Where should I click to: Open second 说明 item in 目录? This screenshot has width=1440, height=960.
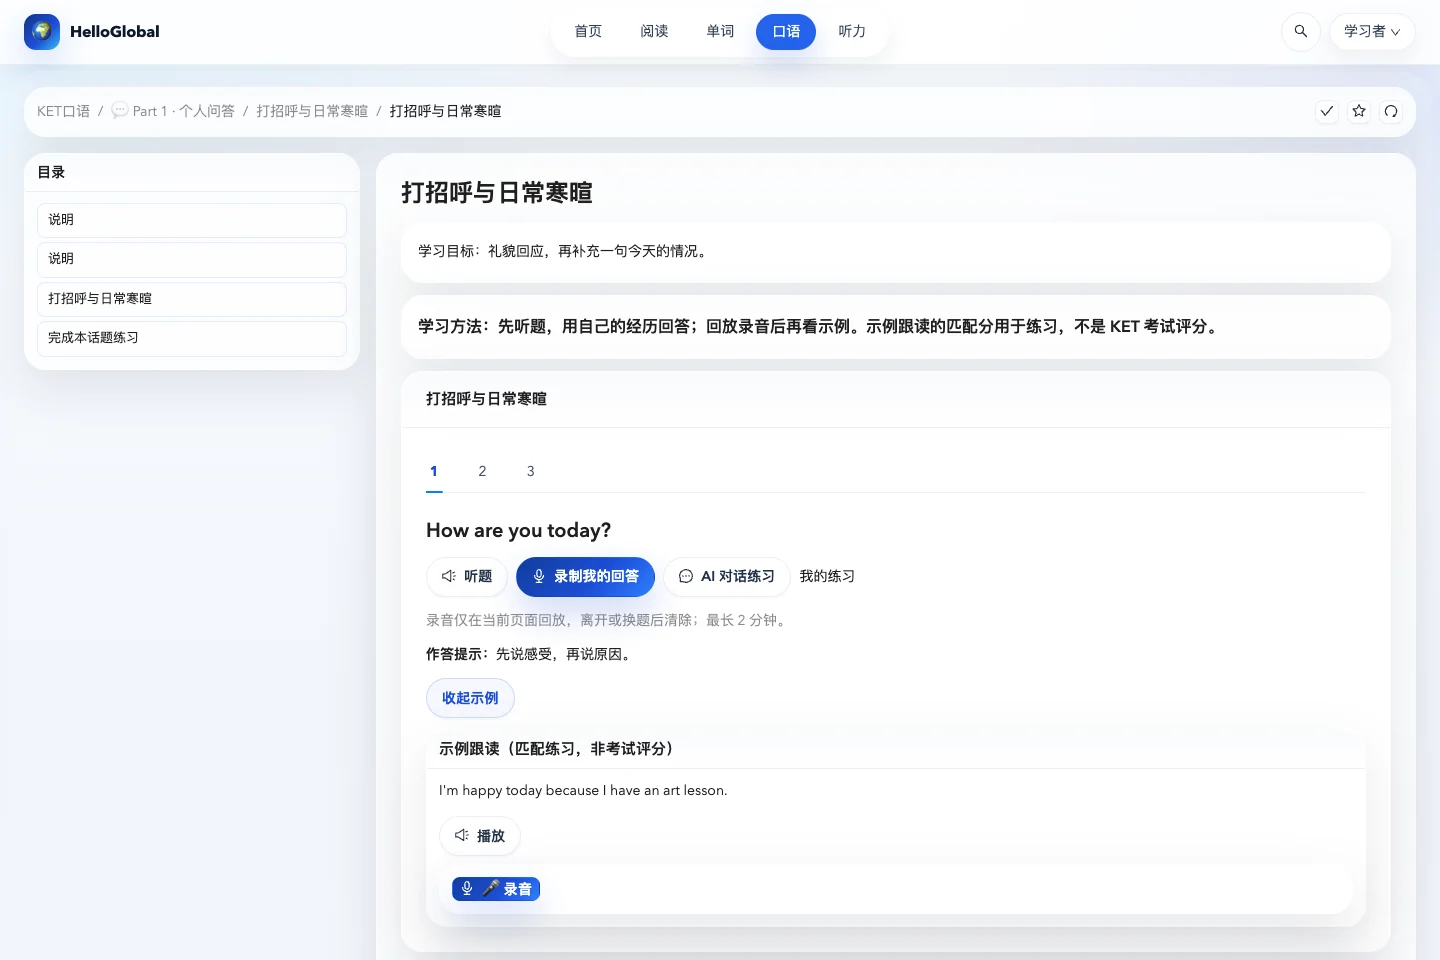point(192,259)
